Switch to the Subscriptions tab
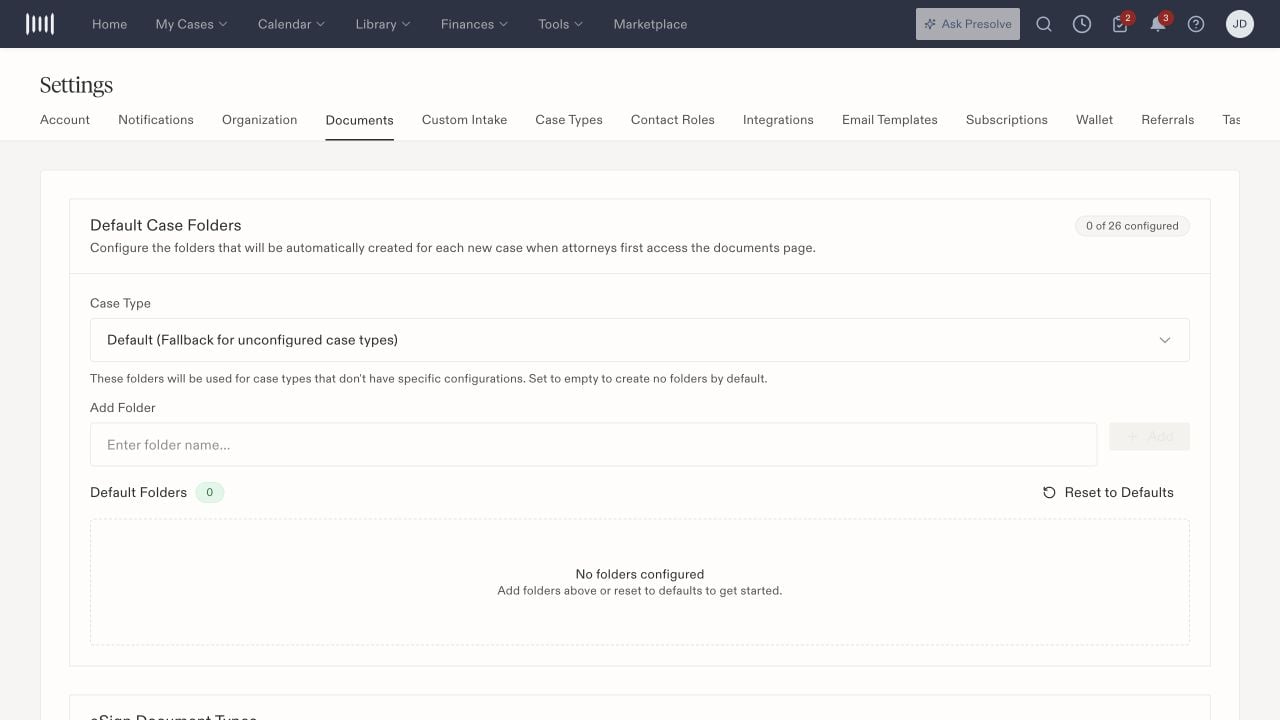Viewport: 1280px width, 720px height. click(1007, 120)
